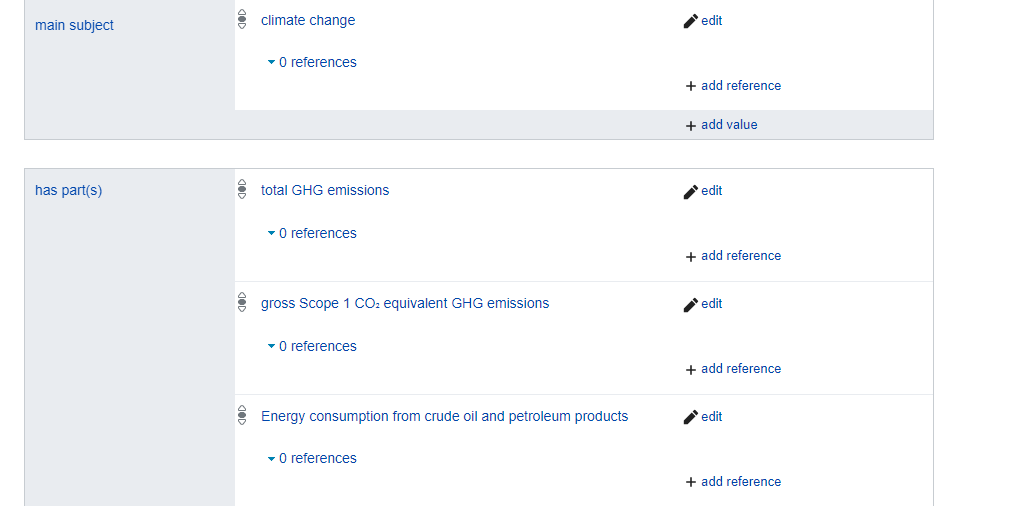Open the total GHG emissions link
This screenshot has width=1012, height=506.
tap(325, 190)
